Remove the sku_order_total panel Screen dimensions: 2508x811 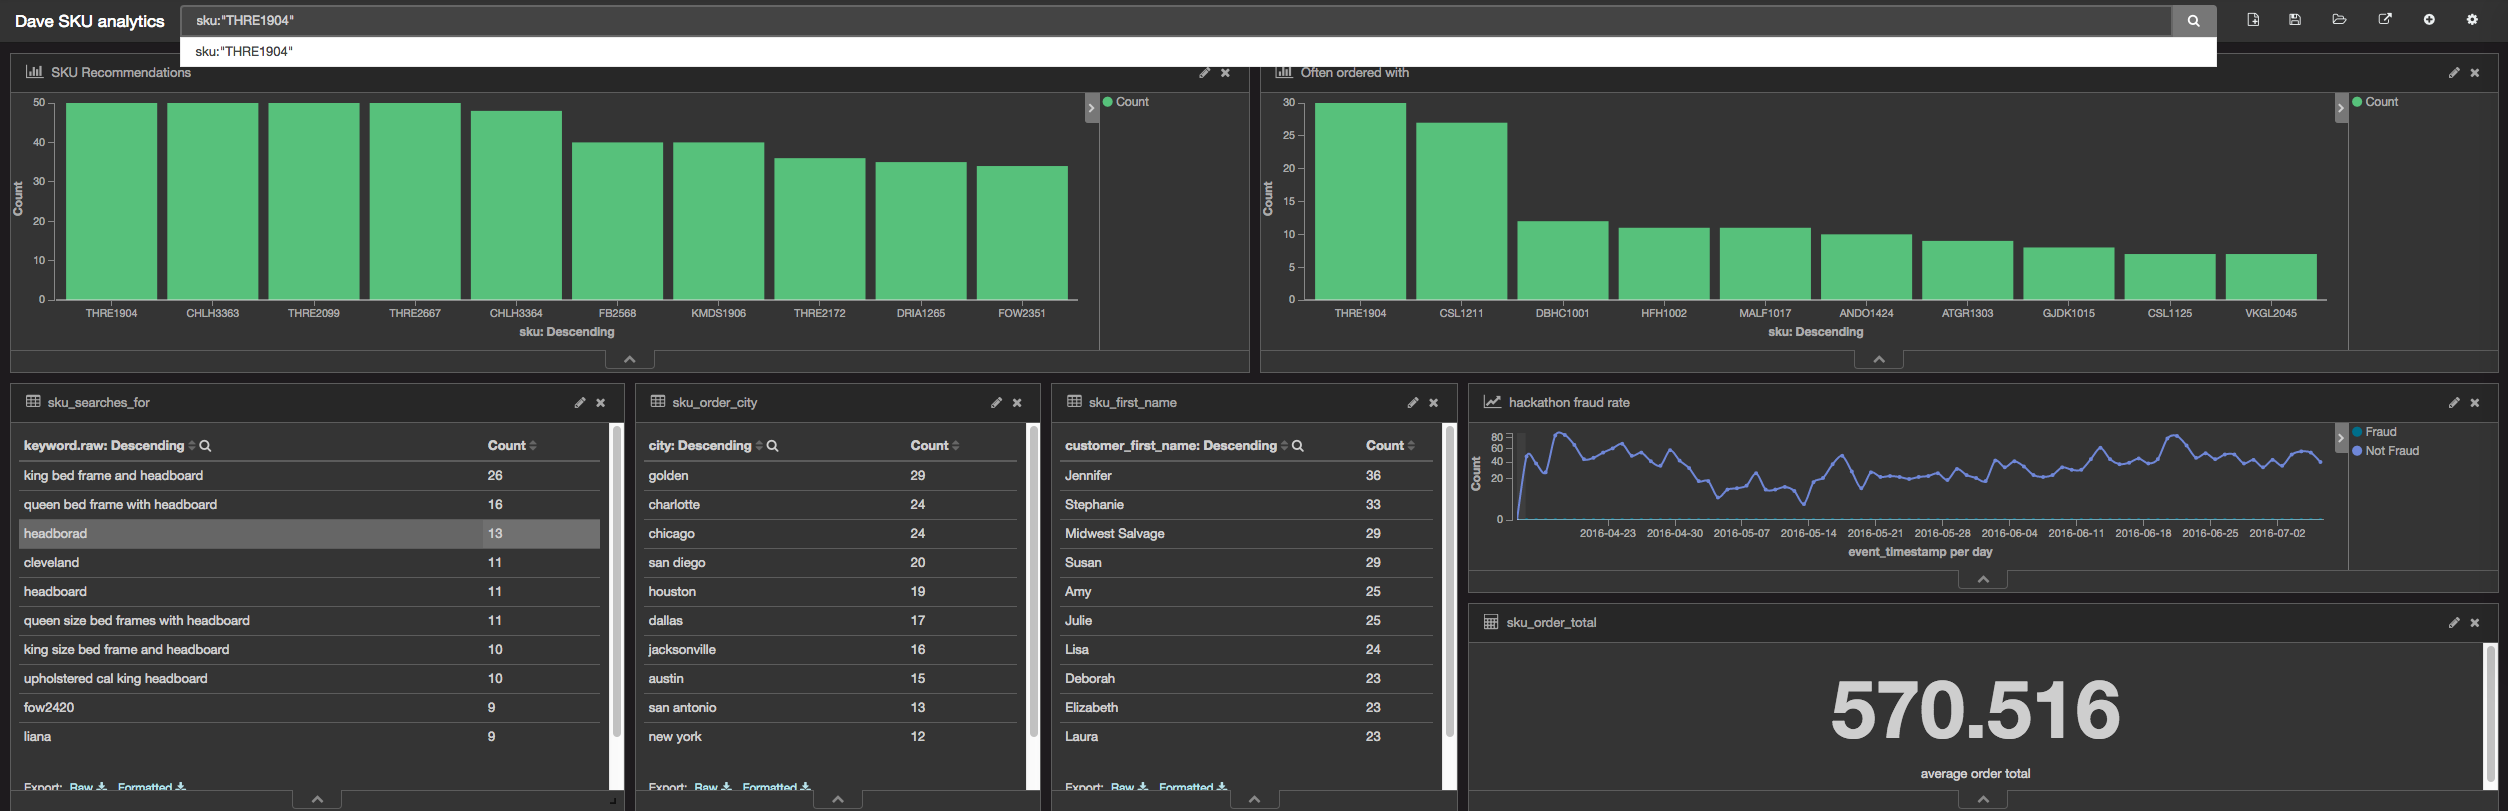(x=2475, y=623)
